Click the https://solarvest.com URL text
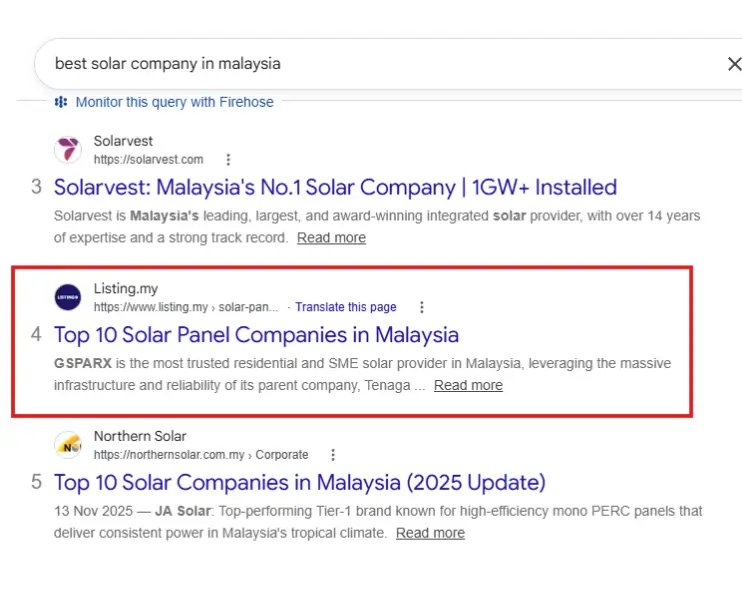The width and height of the screenshot is (742, 597). [149, 159]
